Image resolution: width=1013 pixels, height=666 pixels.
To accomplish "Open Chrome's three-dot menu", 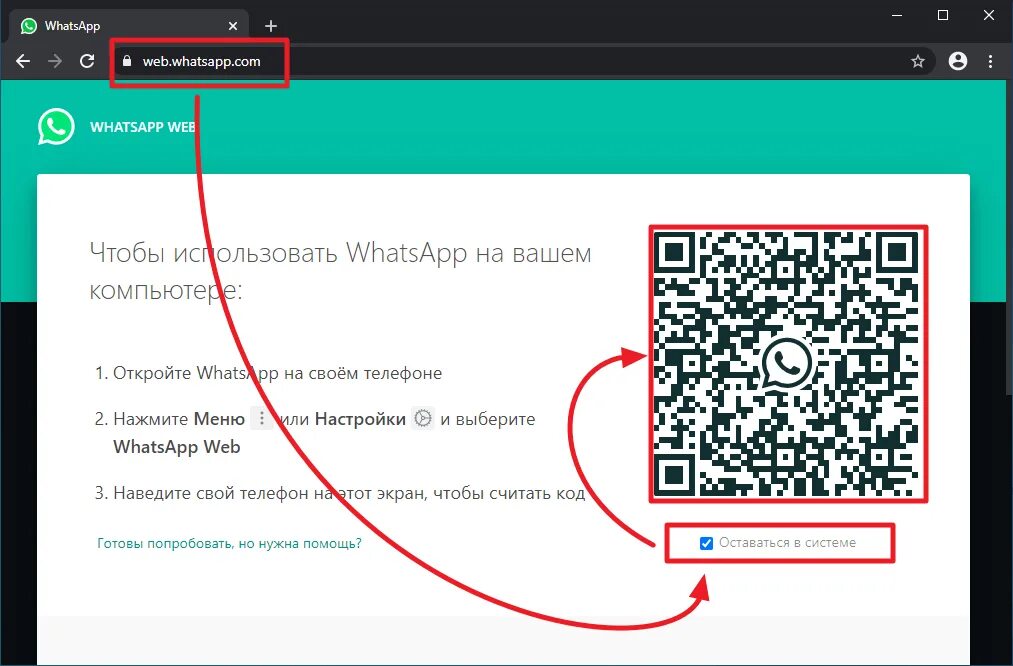I will [990, 61].
